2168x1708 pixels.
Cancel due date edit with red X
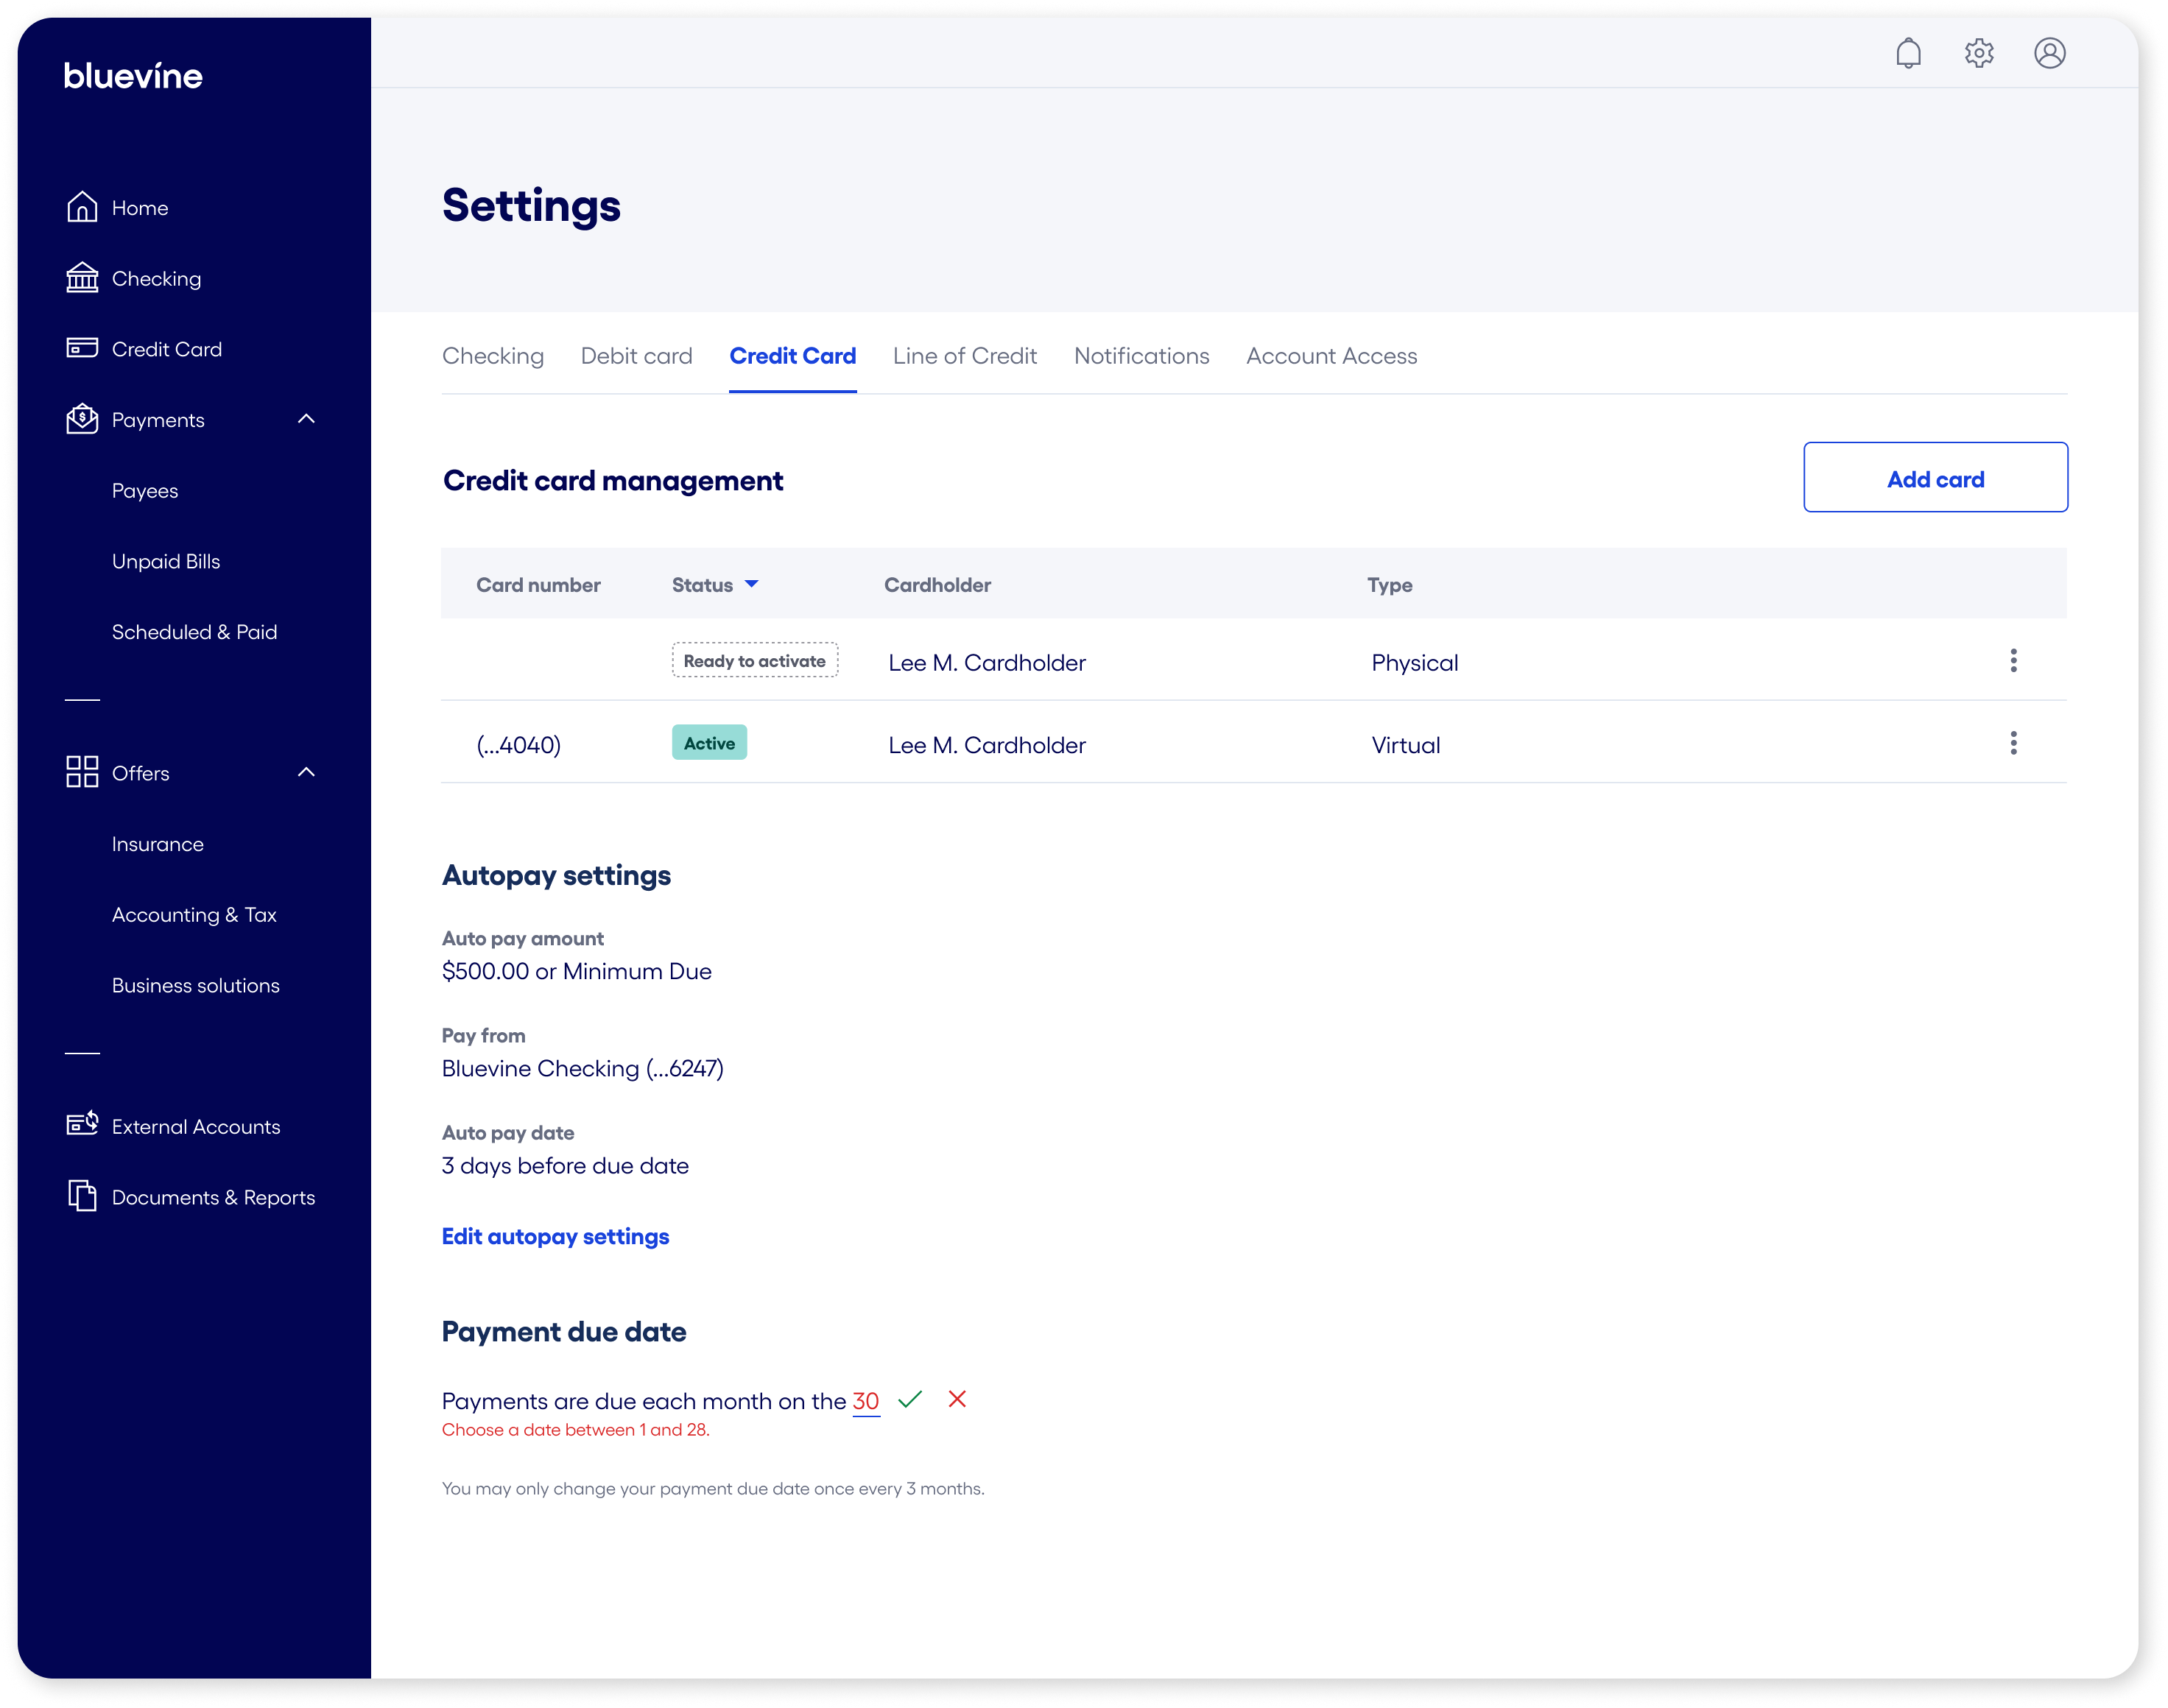(957, 1399)
